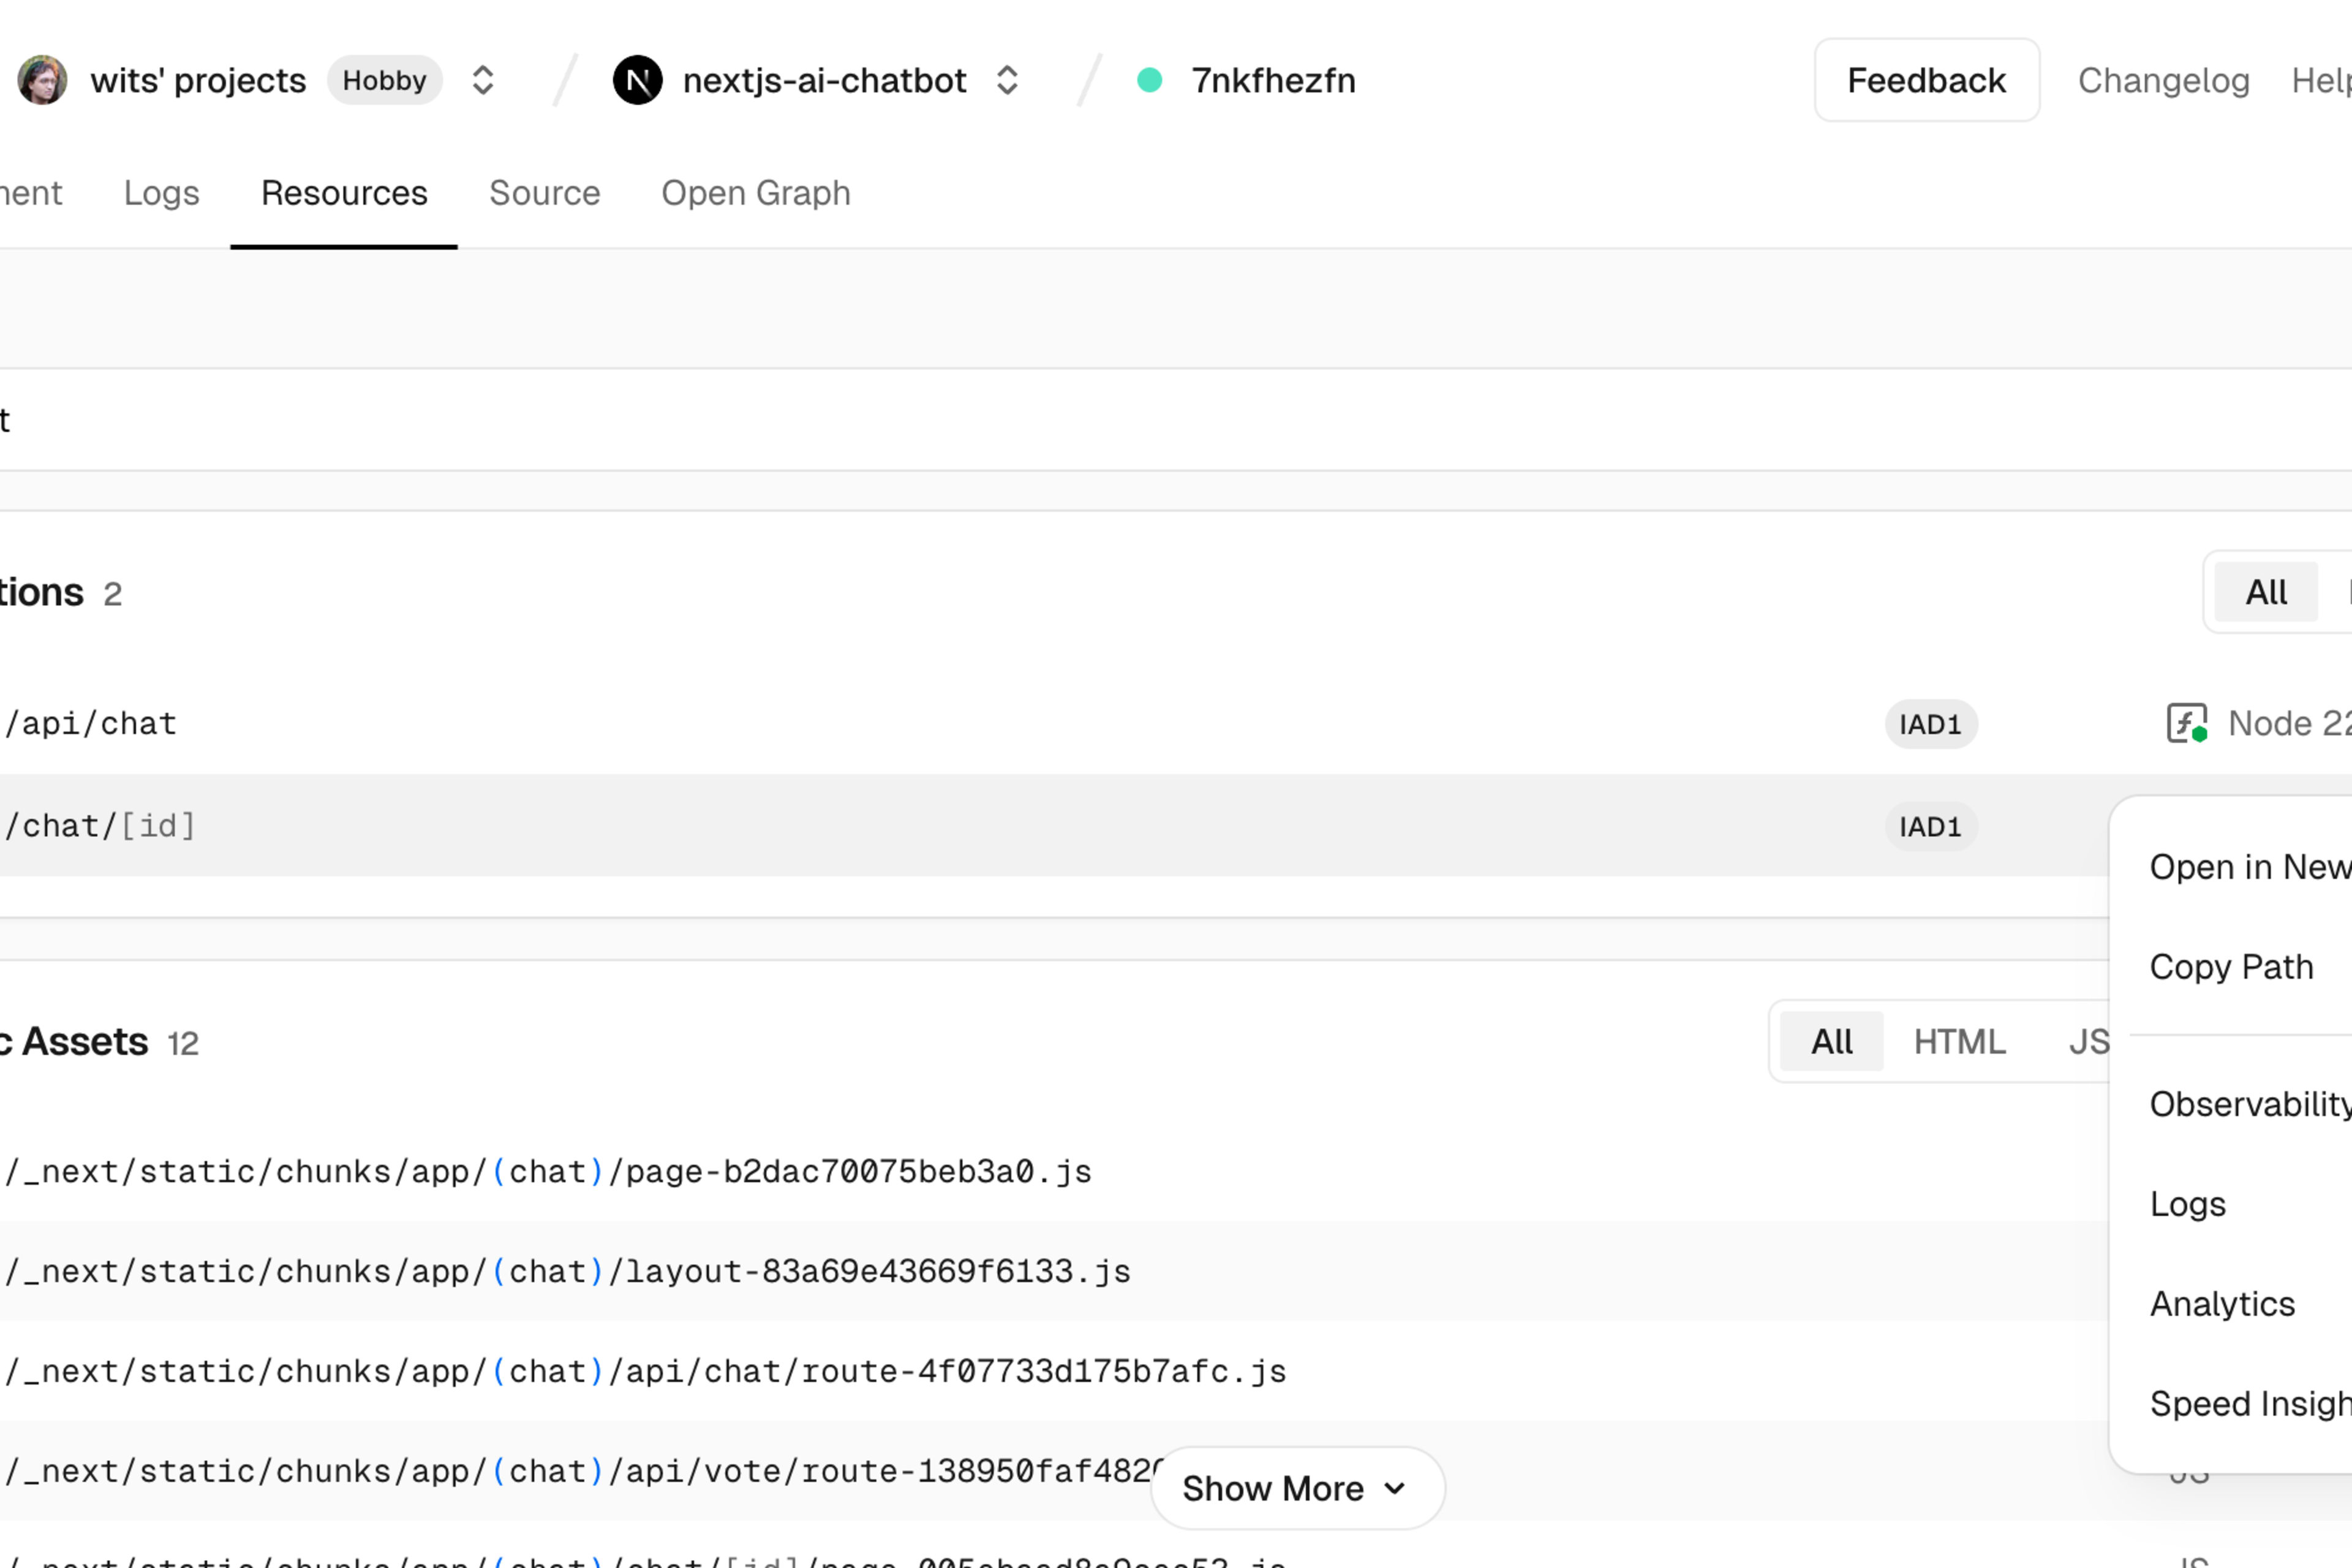Expand the nextjs-ai-chatbot project switcher chevron
The image size is (2352, 1568).
(x=1007, y=80)
